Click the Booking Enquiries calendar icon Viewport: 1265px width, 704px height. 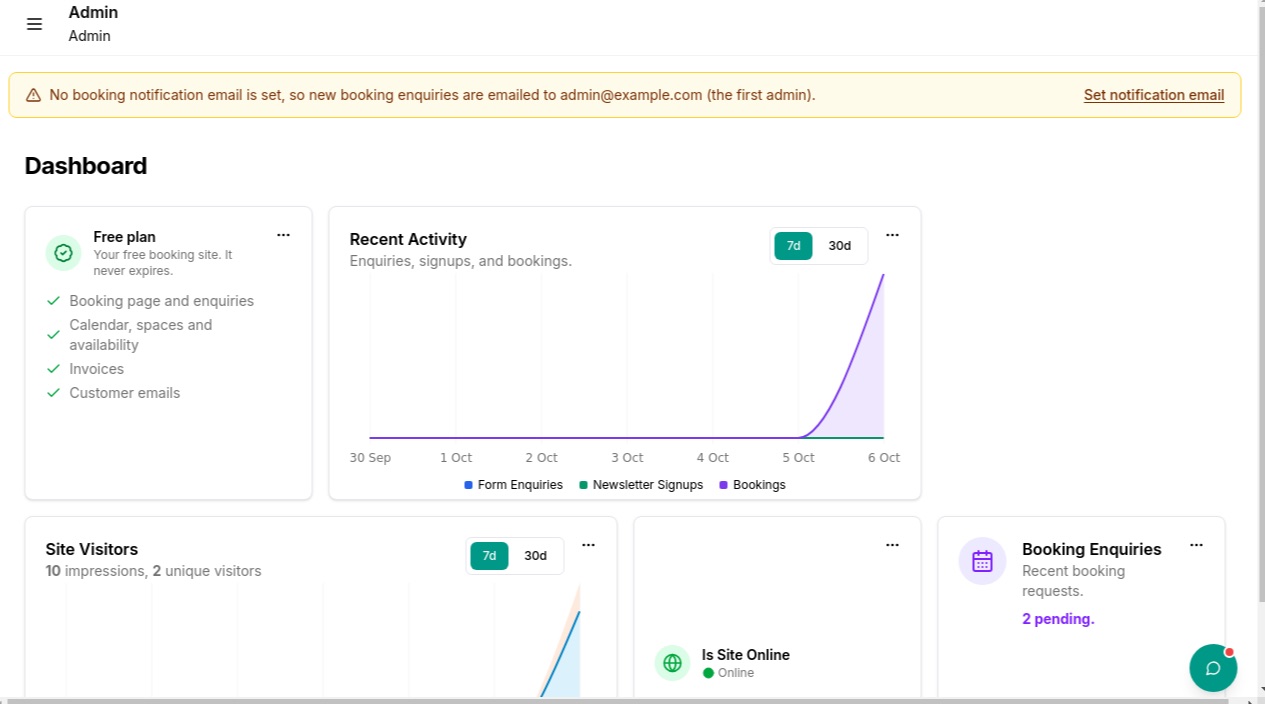click(x=982, y=561)
